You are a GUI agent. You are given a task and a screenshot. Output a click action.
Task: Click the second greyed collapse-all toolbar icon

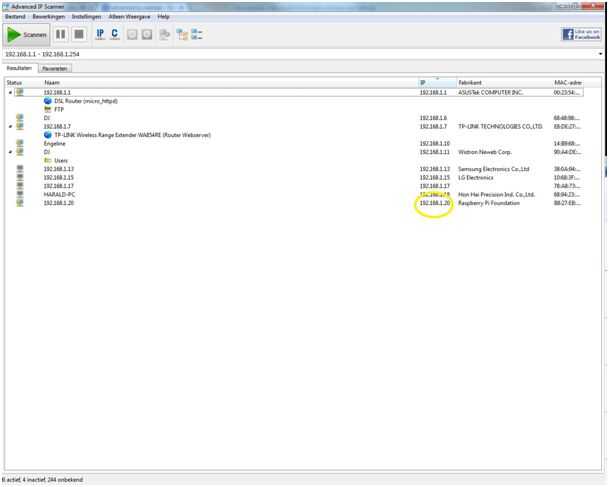(x=147, y=35)
